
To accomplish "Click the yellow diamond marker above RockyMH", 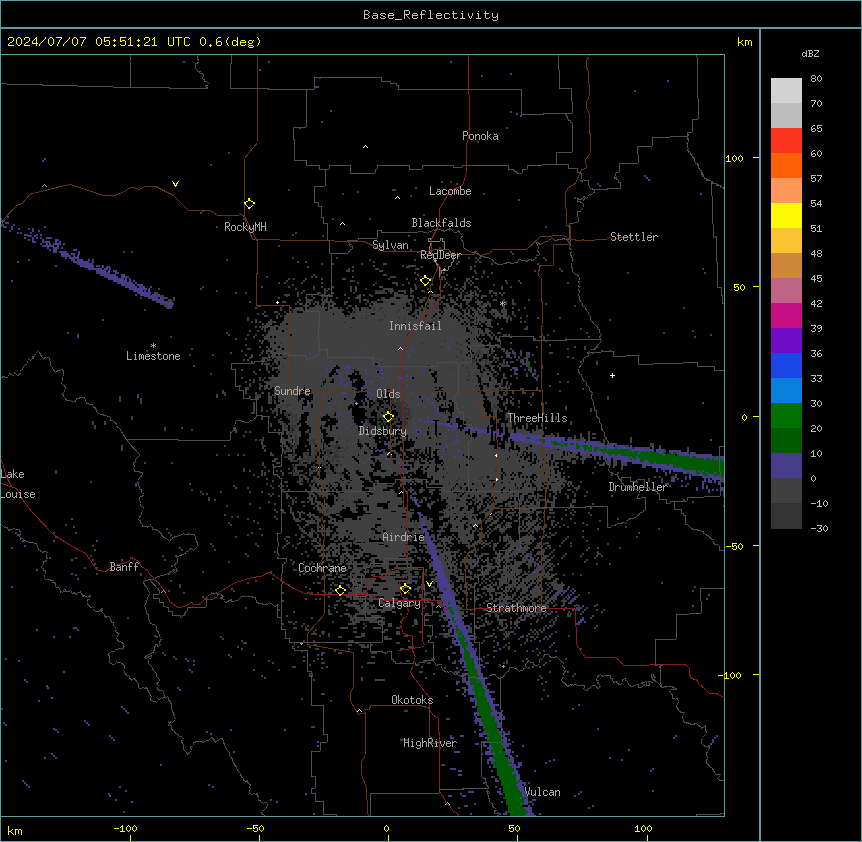I will point(250,204).
